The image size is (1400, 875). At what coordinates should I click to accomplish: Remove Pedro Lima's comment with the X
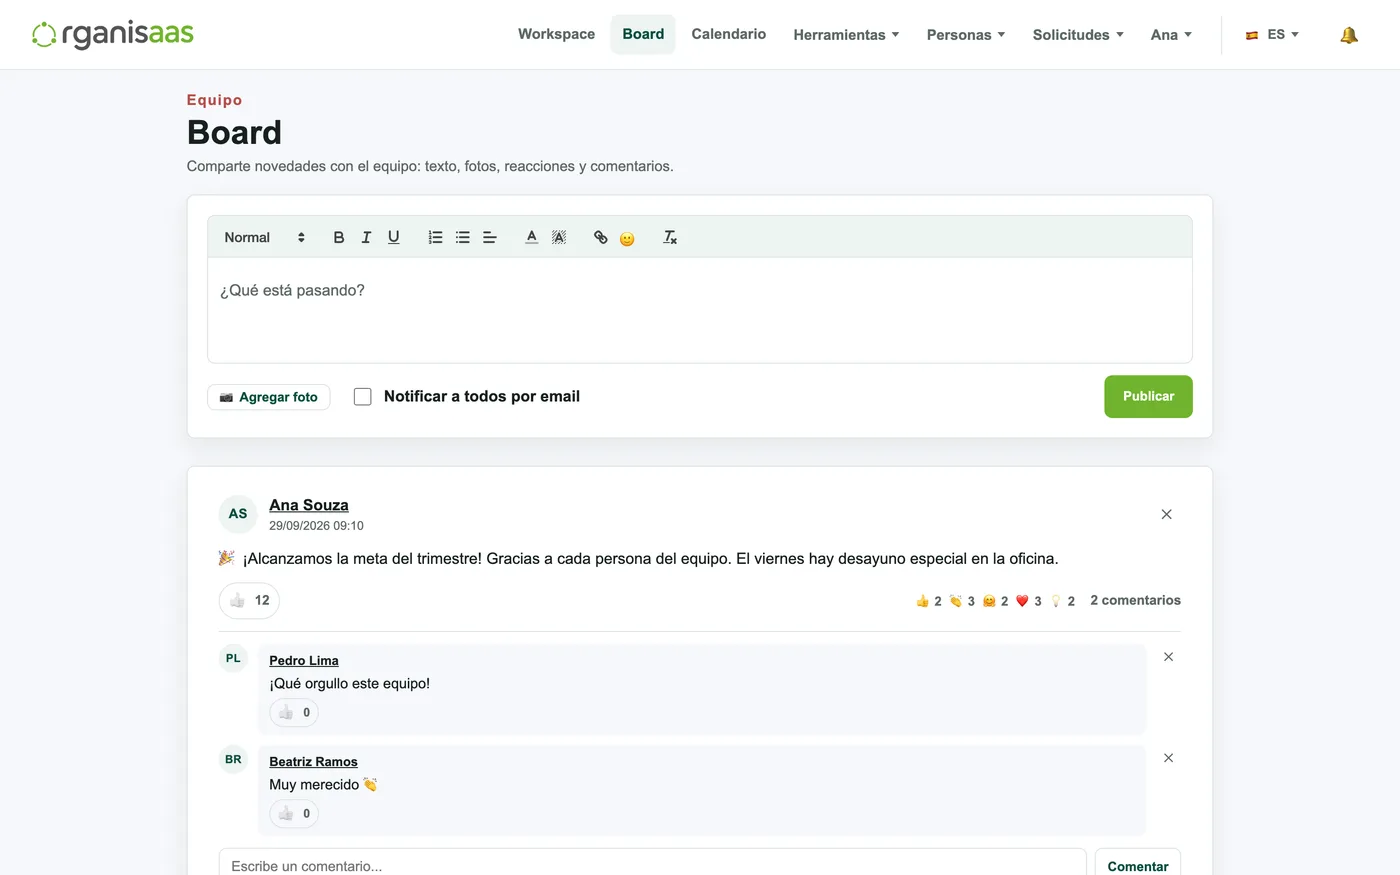click(x=1168, y=657)
